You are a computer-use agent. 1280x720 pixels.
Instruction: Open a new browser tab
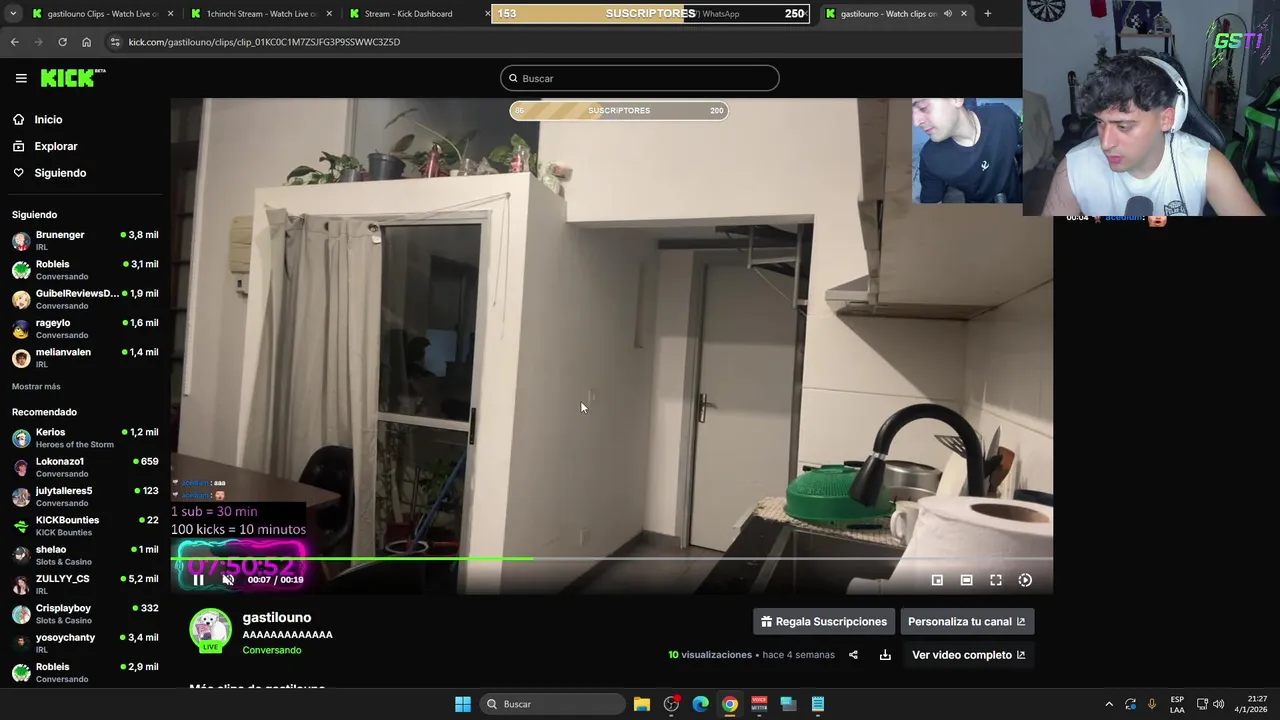pyautogui.click(x=987, y=14)
